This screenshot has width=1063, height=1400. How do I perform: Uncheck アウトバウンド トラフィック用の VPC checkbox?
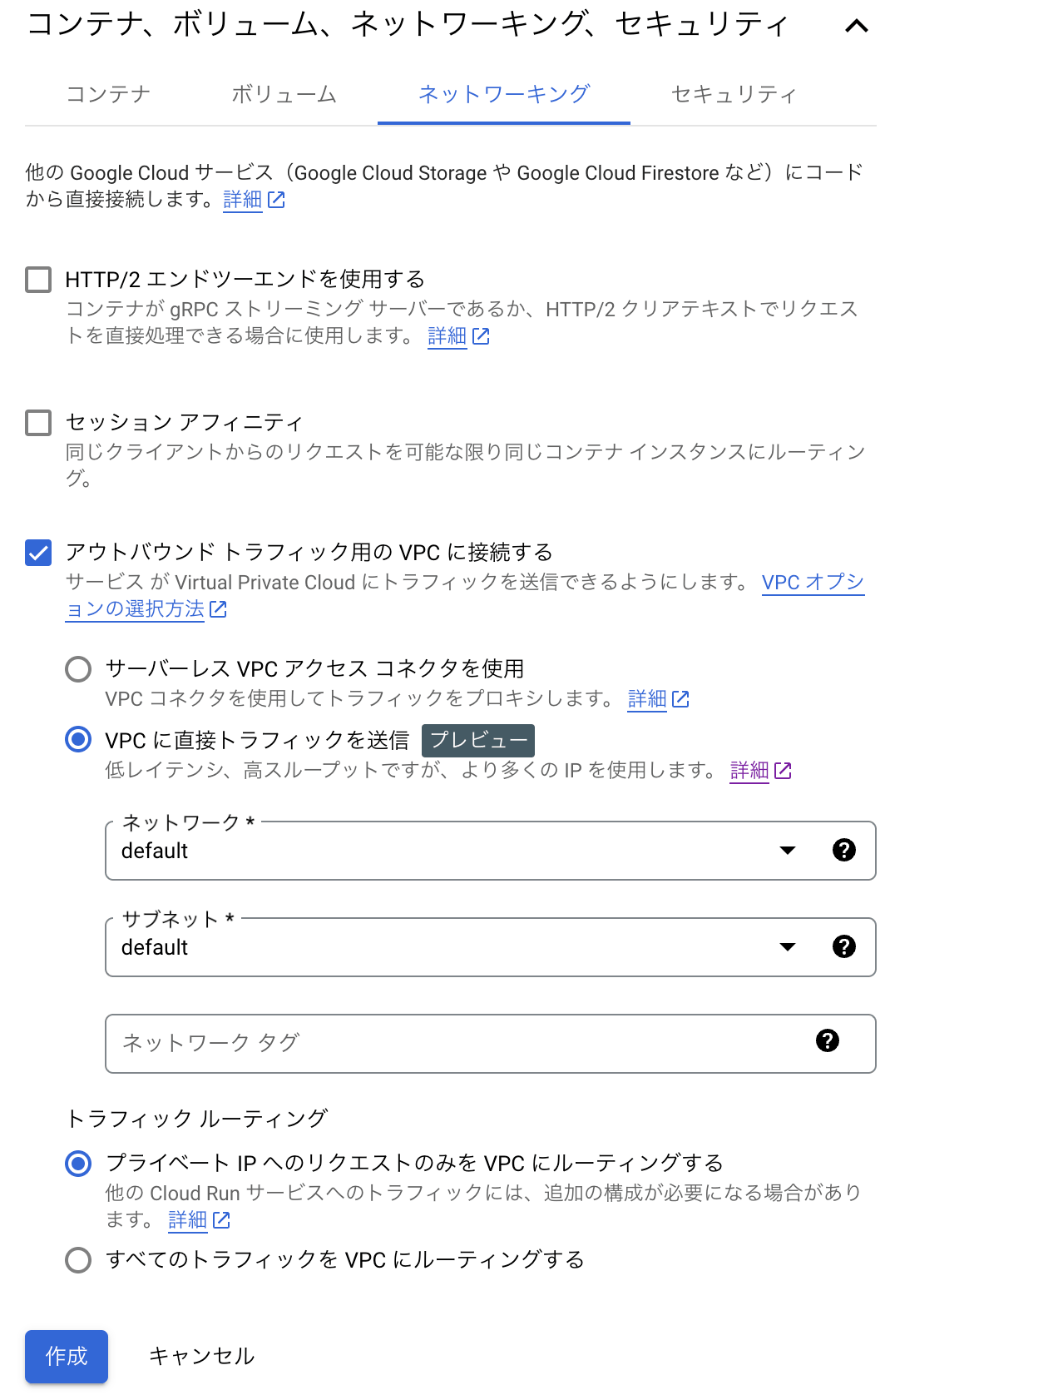[38, 552]
